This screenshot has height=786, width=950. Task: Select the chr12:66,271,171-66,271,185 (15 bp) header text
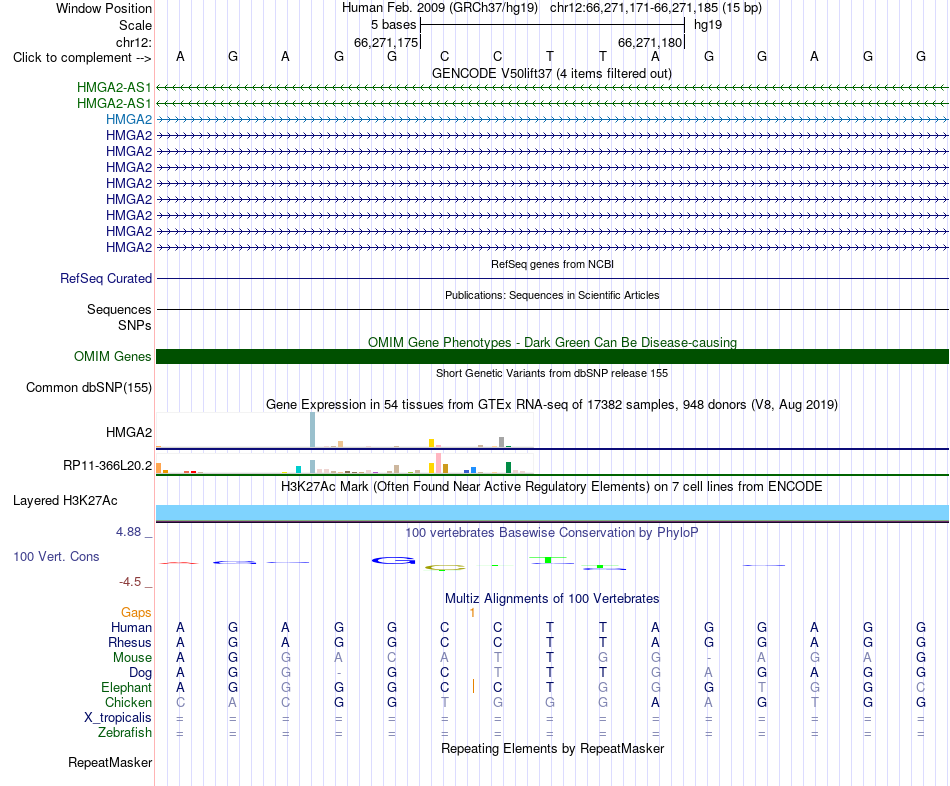click(x=656, y=8)
